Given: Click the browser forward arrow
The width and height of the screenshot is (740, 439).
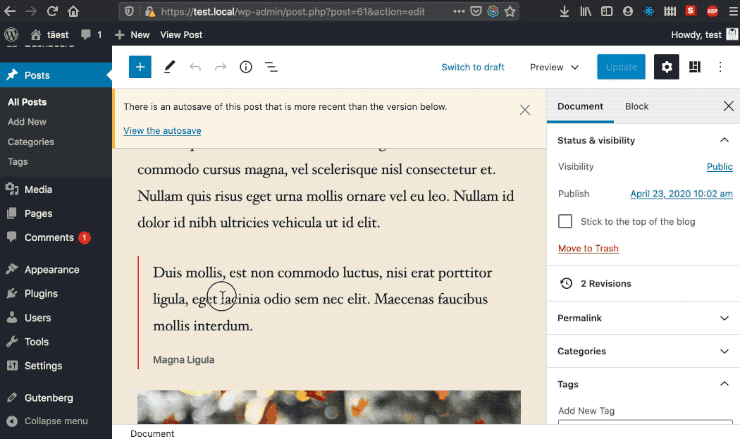Looking at the screenshot, I should pos(31,11).
